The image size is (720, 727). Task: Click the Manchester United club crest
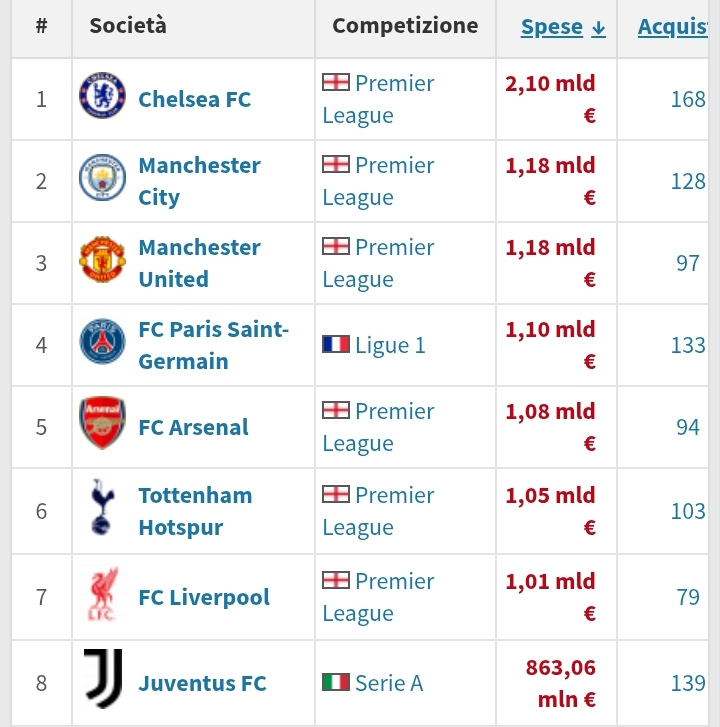[103, 262]
